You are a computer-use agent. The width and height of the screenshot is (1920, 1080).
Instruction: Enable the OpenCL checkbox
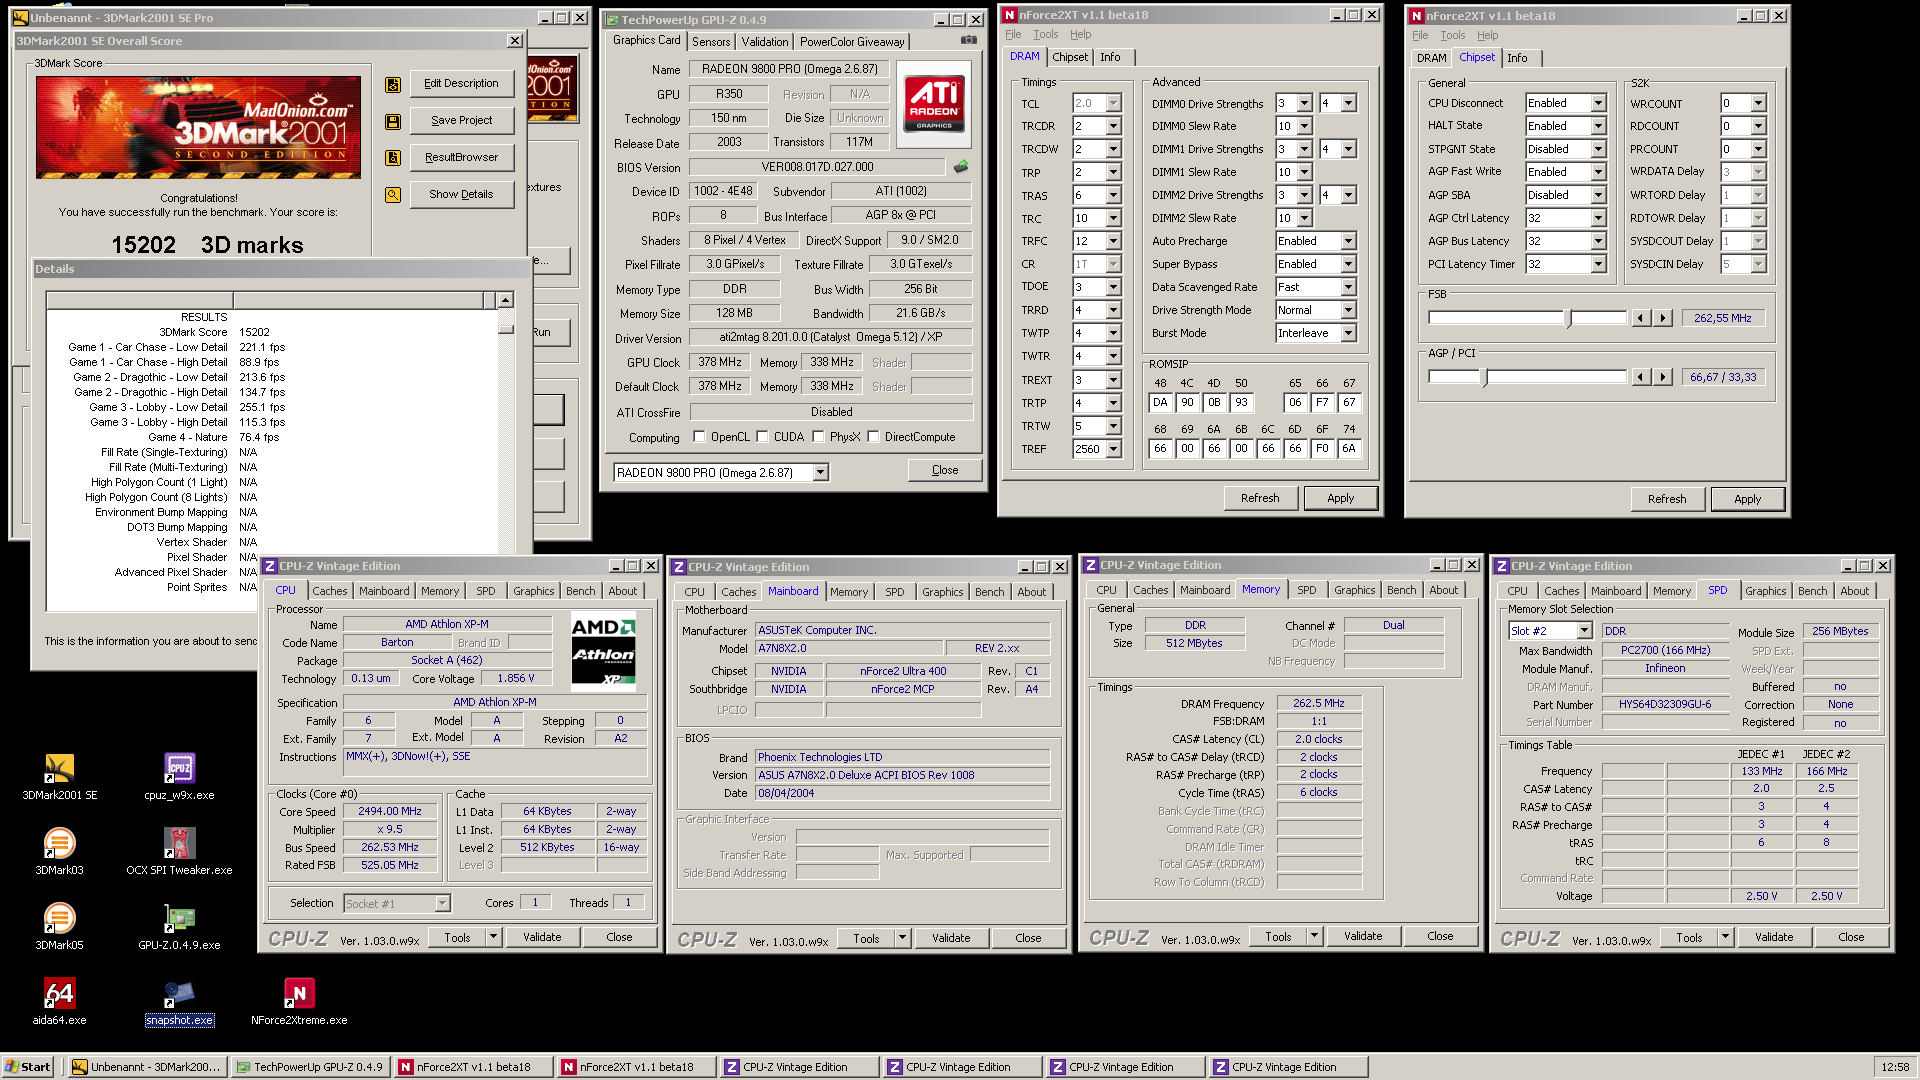click(x=699, y=437)
